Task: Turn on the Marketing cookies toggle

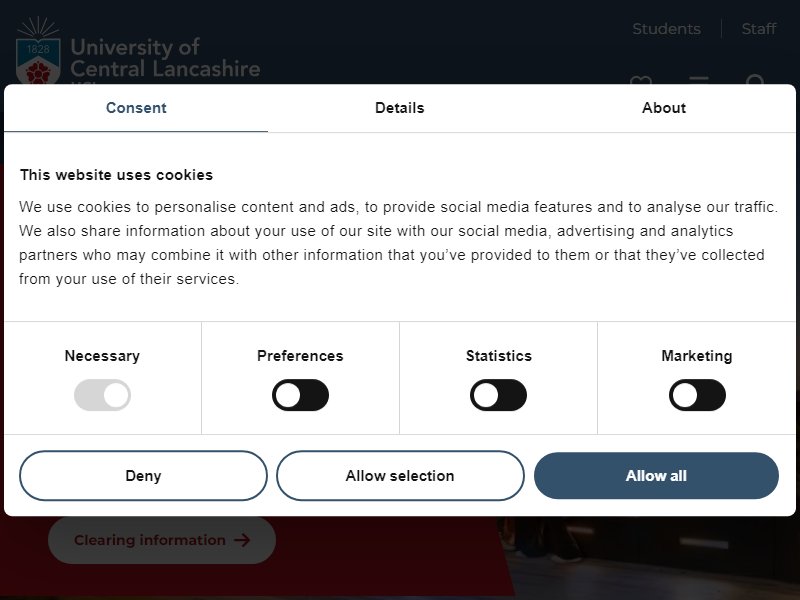Action: (x=697, y=395)
